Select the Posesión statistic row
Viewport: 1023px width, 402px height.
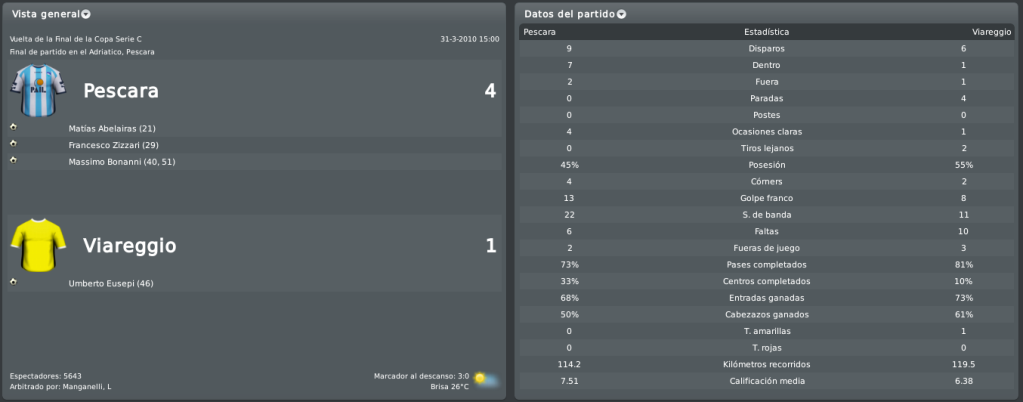[767, 165]
